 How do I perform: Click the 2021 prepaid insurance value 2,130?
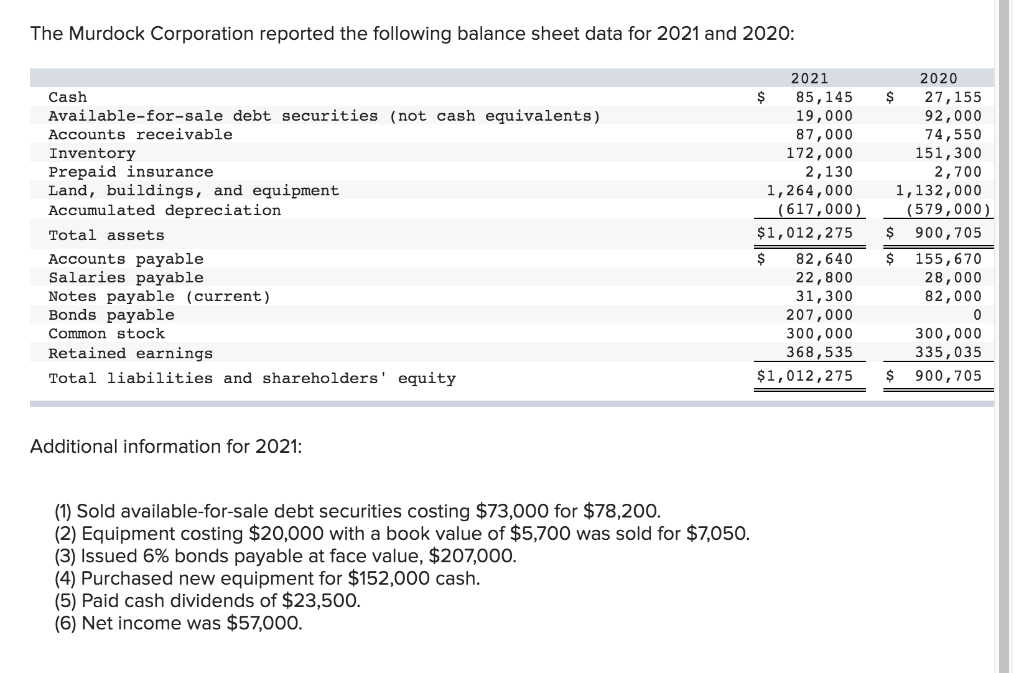point(829,172)
